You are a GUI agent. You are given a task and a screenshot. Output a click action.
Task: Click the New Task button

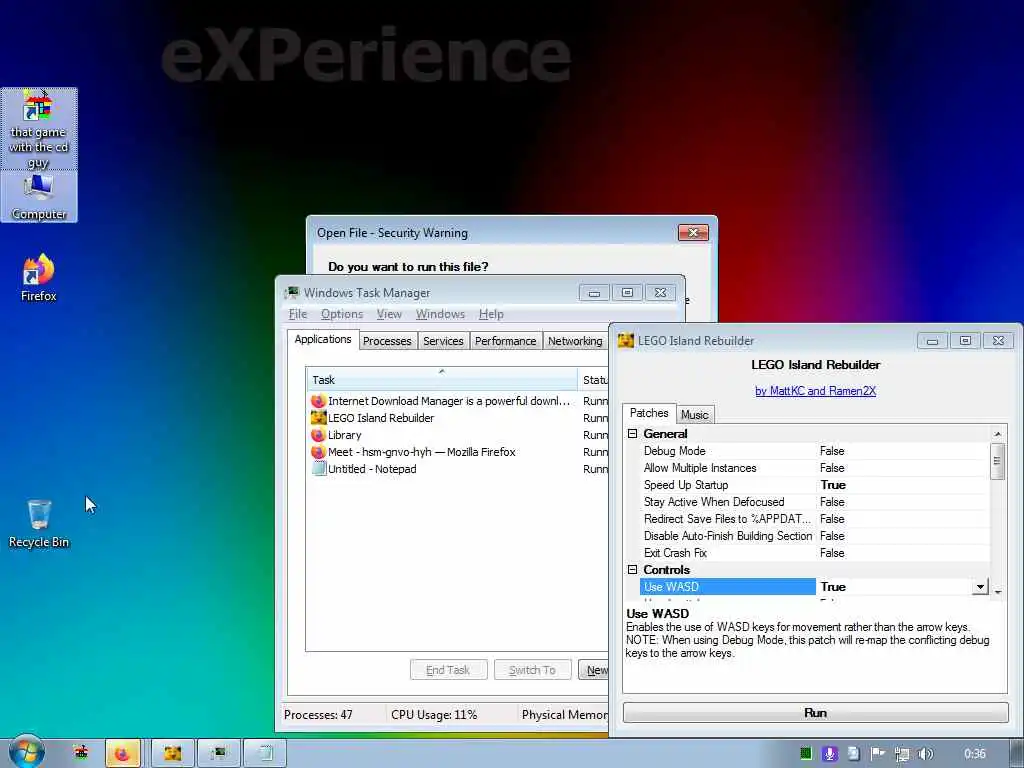[594, 670]
